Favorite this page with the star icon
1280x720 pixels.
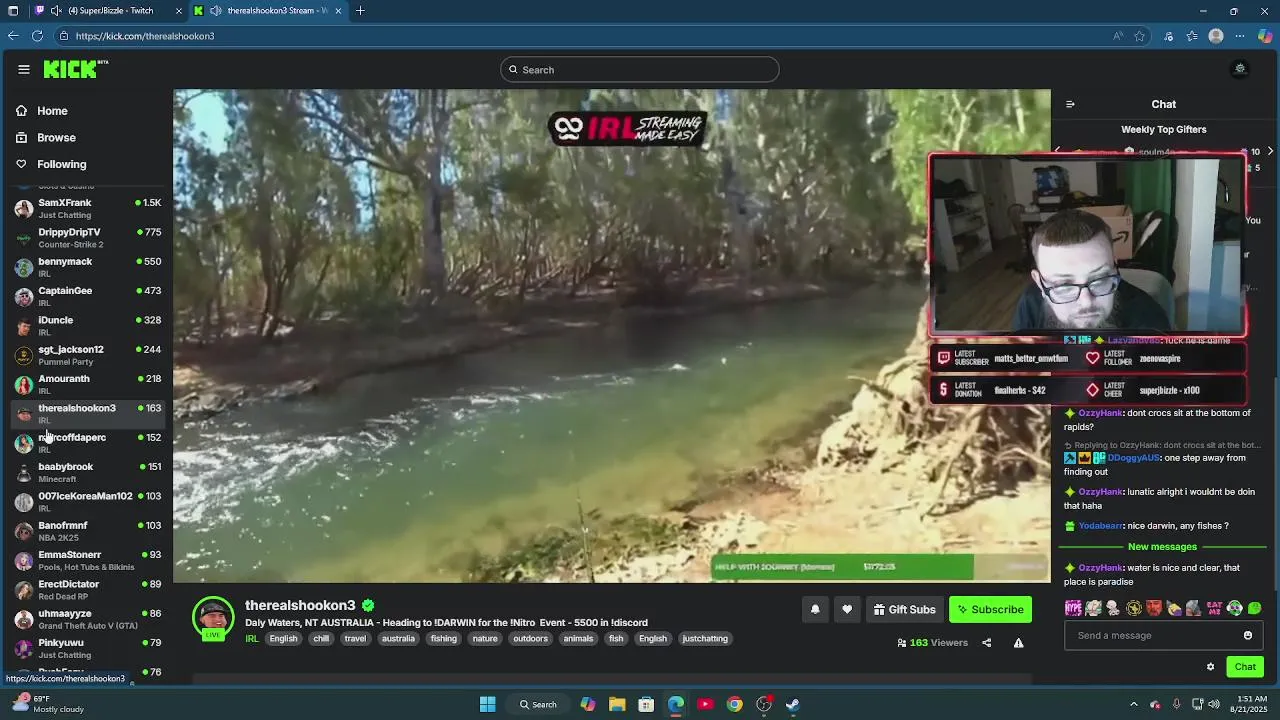coord(1139,36)
